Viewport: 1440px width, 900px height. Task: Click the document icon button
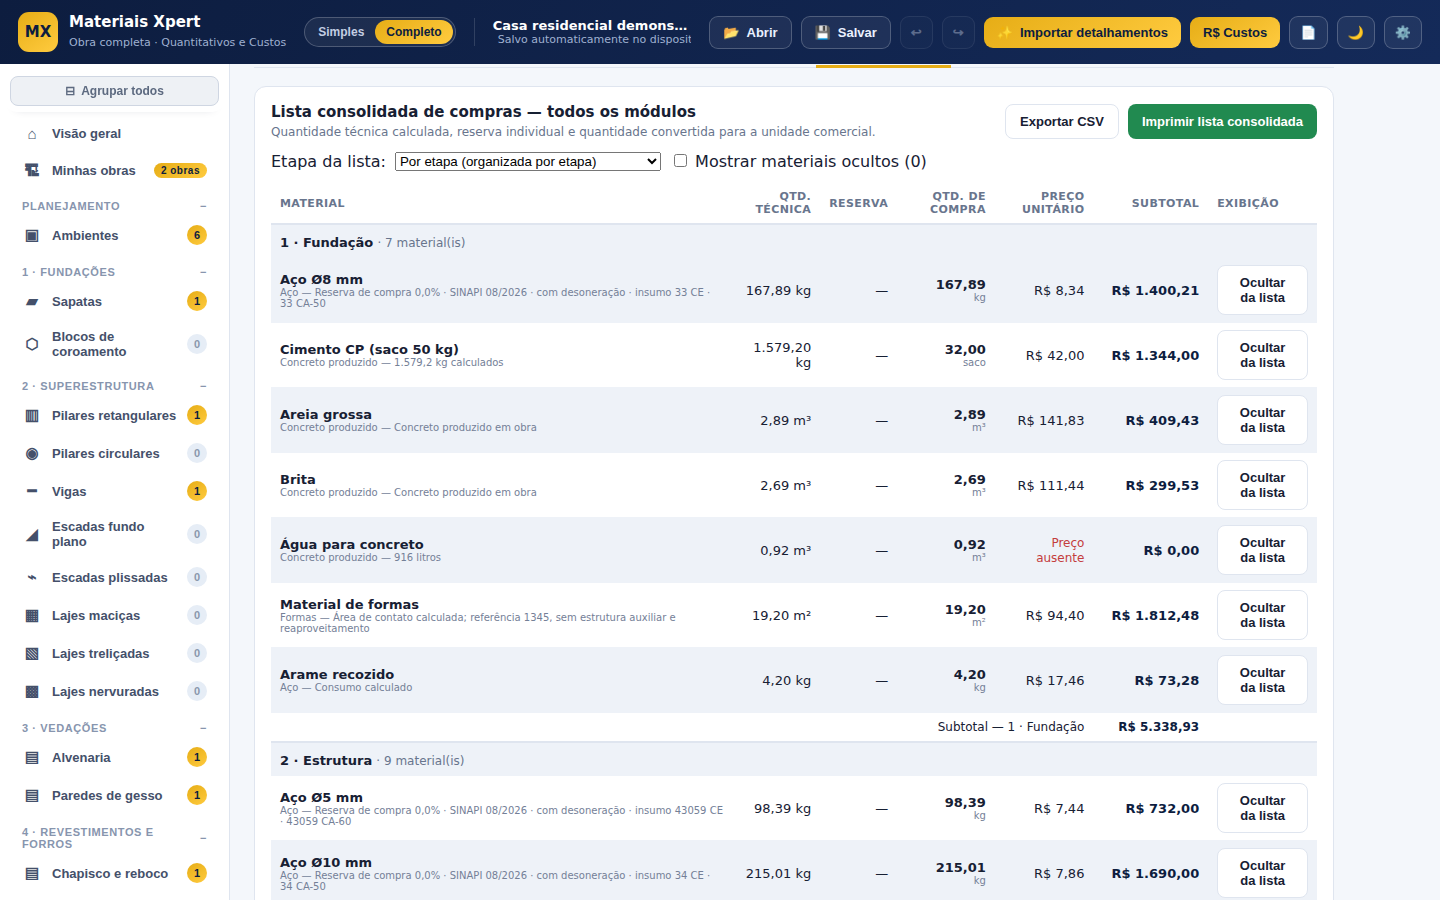[x=1308, y=33]
